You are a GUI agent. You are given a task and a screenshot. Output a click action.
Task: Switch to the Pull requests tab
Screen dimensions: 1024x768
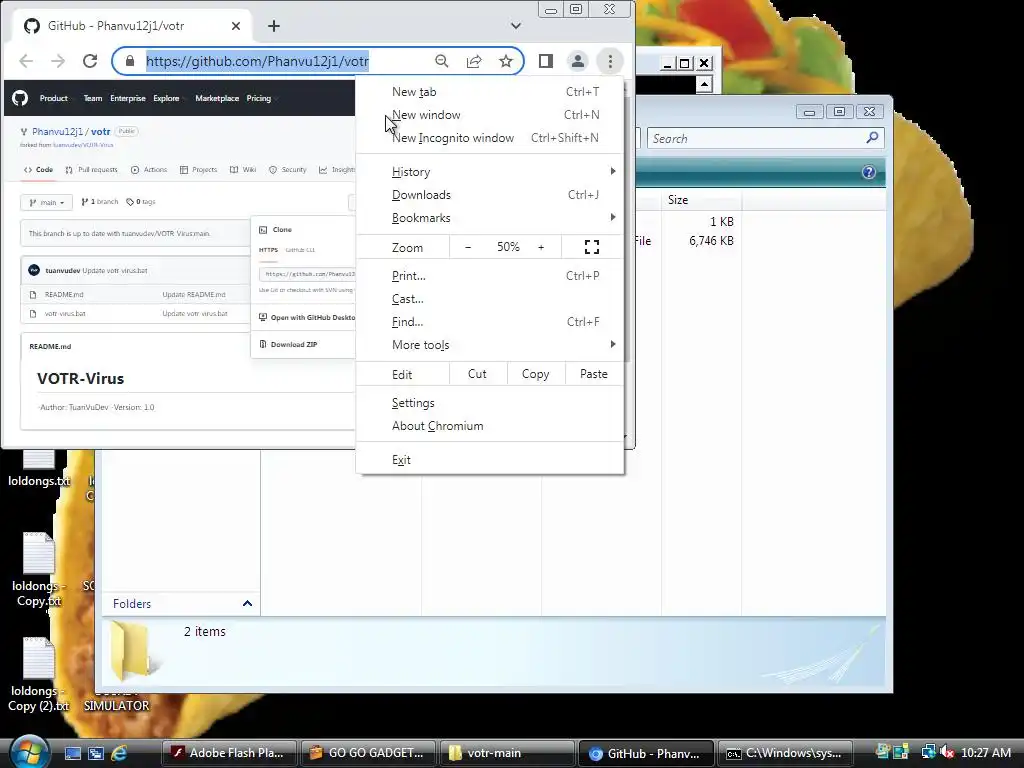91,170
